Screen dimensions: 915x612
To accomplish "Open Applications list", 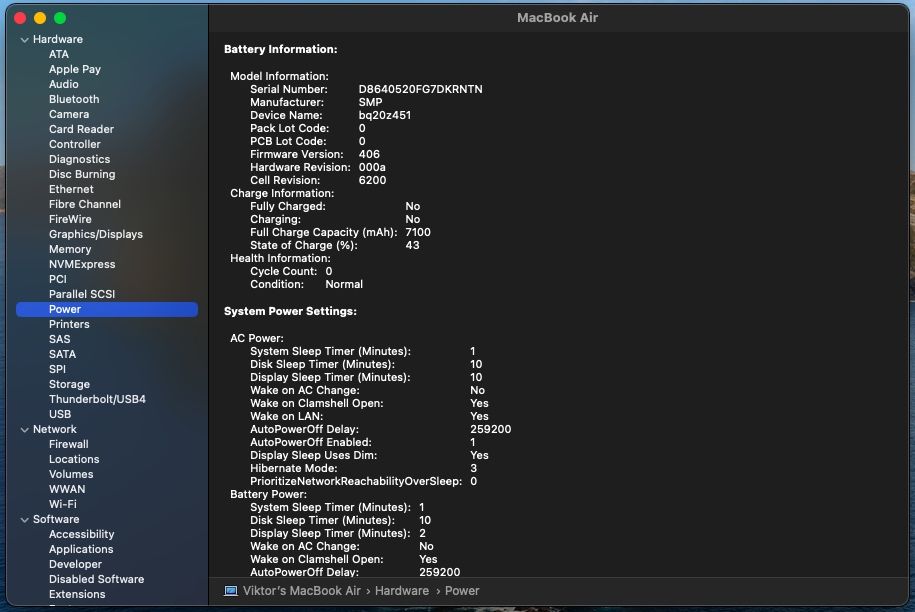I will click(81, 550).
